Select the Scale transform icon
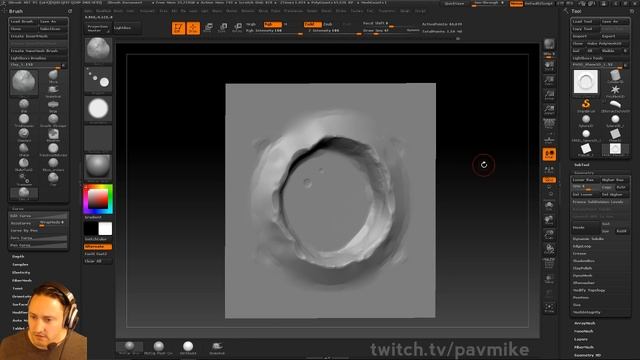This screenshot has height=360, width=640. point(223,28)
